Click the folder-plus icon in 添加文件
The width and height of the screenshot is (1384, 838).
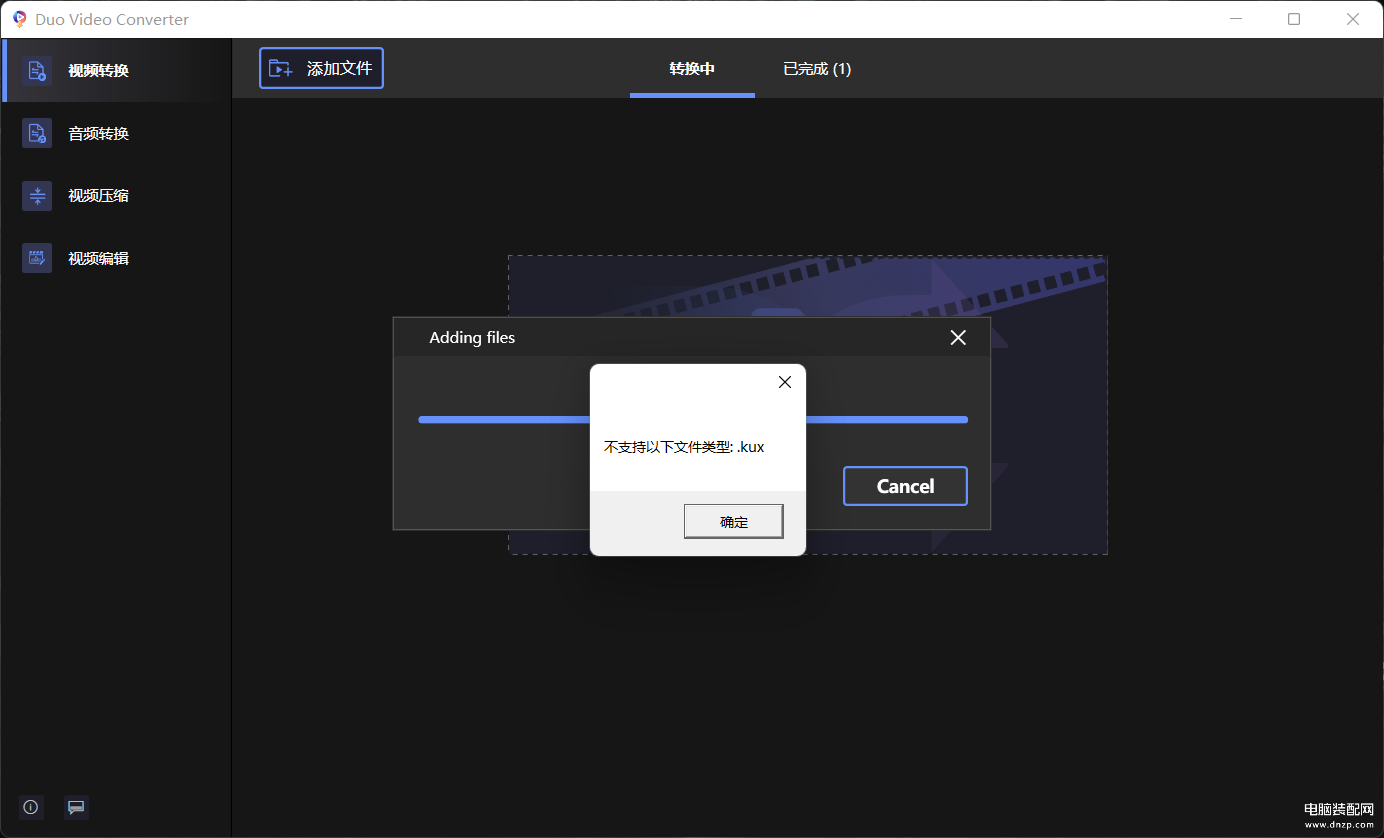281,68
